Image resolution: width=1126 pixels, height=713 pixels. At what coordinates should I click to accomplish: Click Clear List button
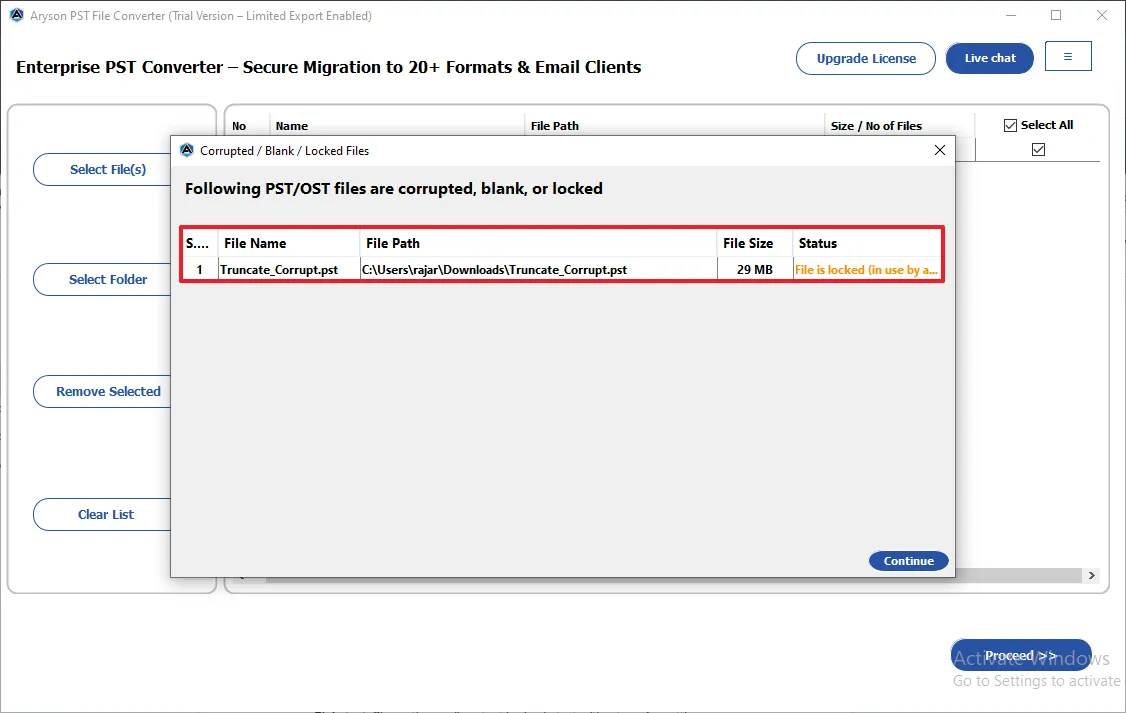click(x=102, y=514)
